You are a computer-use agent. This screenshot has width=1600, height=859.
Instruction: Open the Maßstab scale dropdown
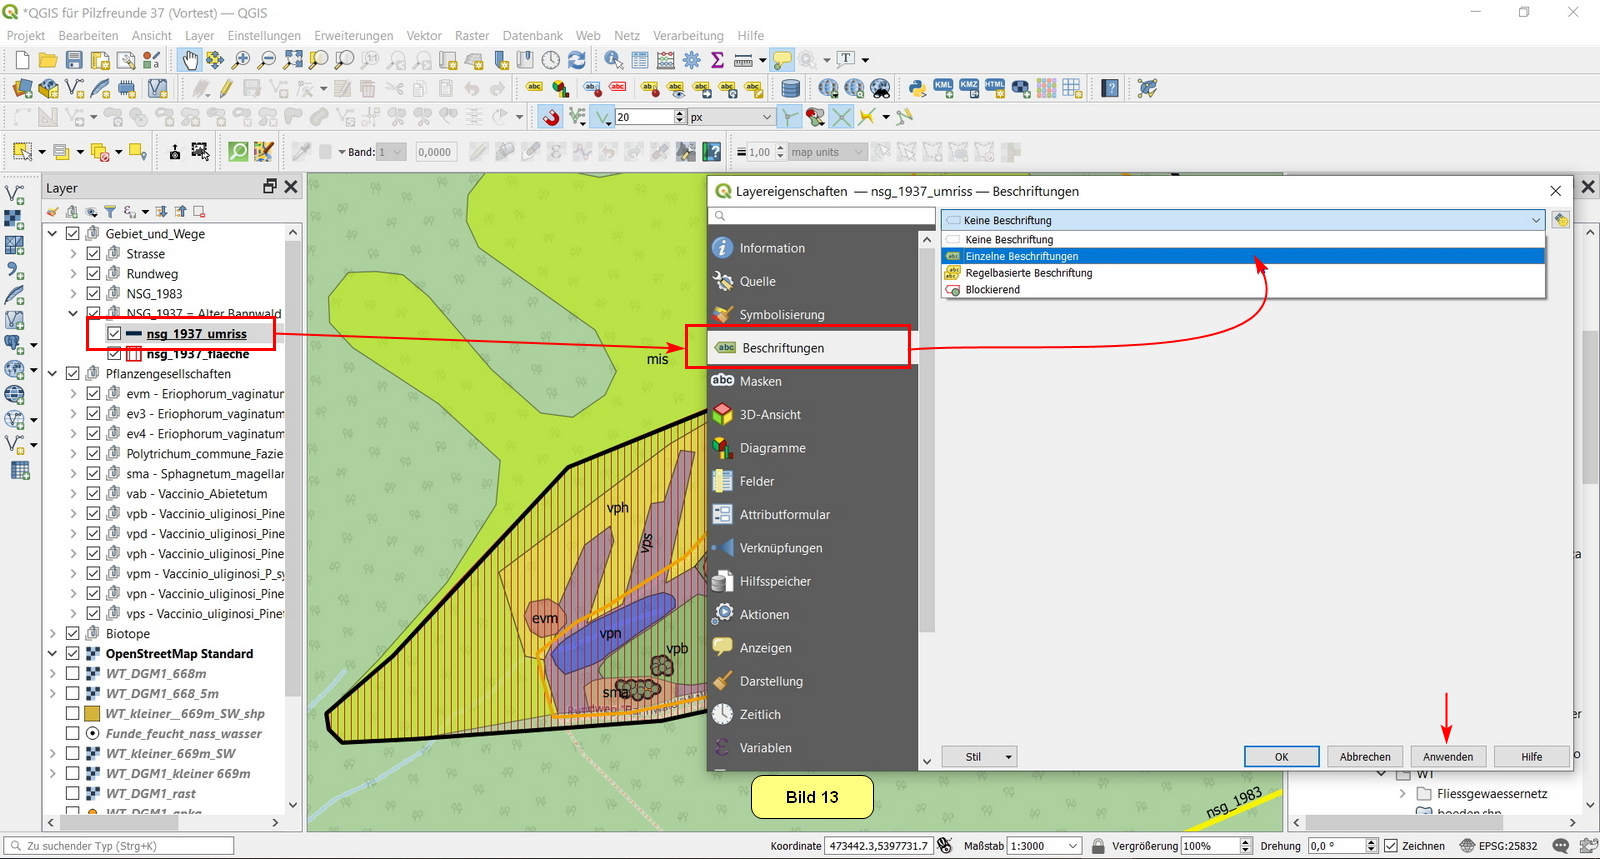point(1073,846)
